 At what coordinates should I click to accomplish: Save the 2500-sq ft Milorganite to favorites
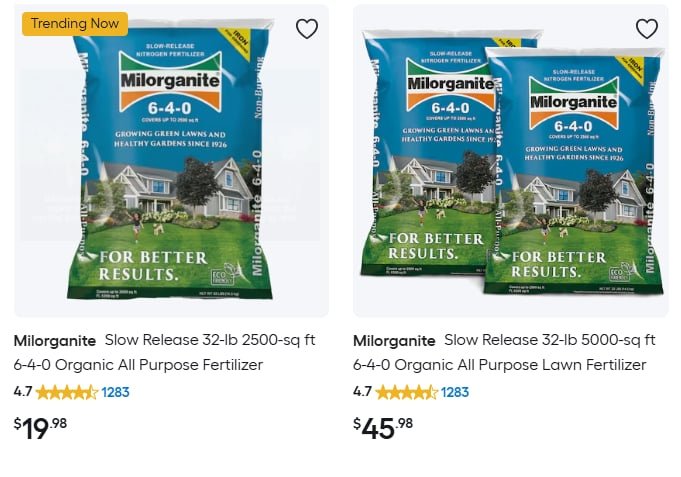coord(307,29)
